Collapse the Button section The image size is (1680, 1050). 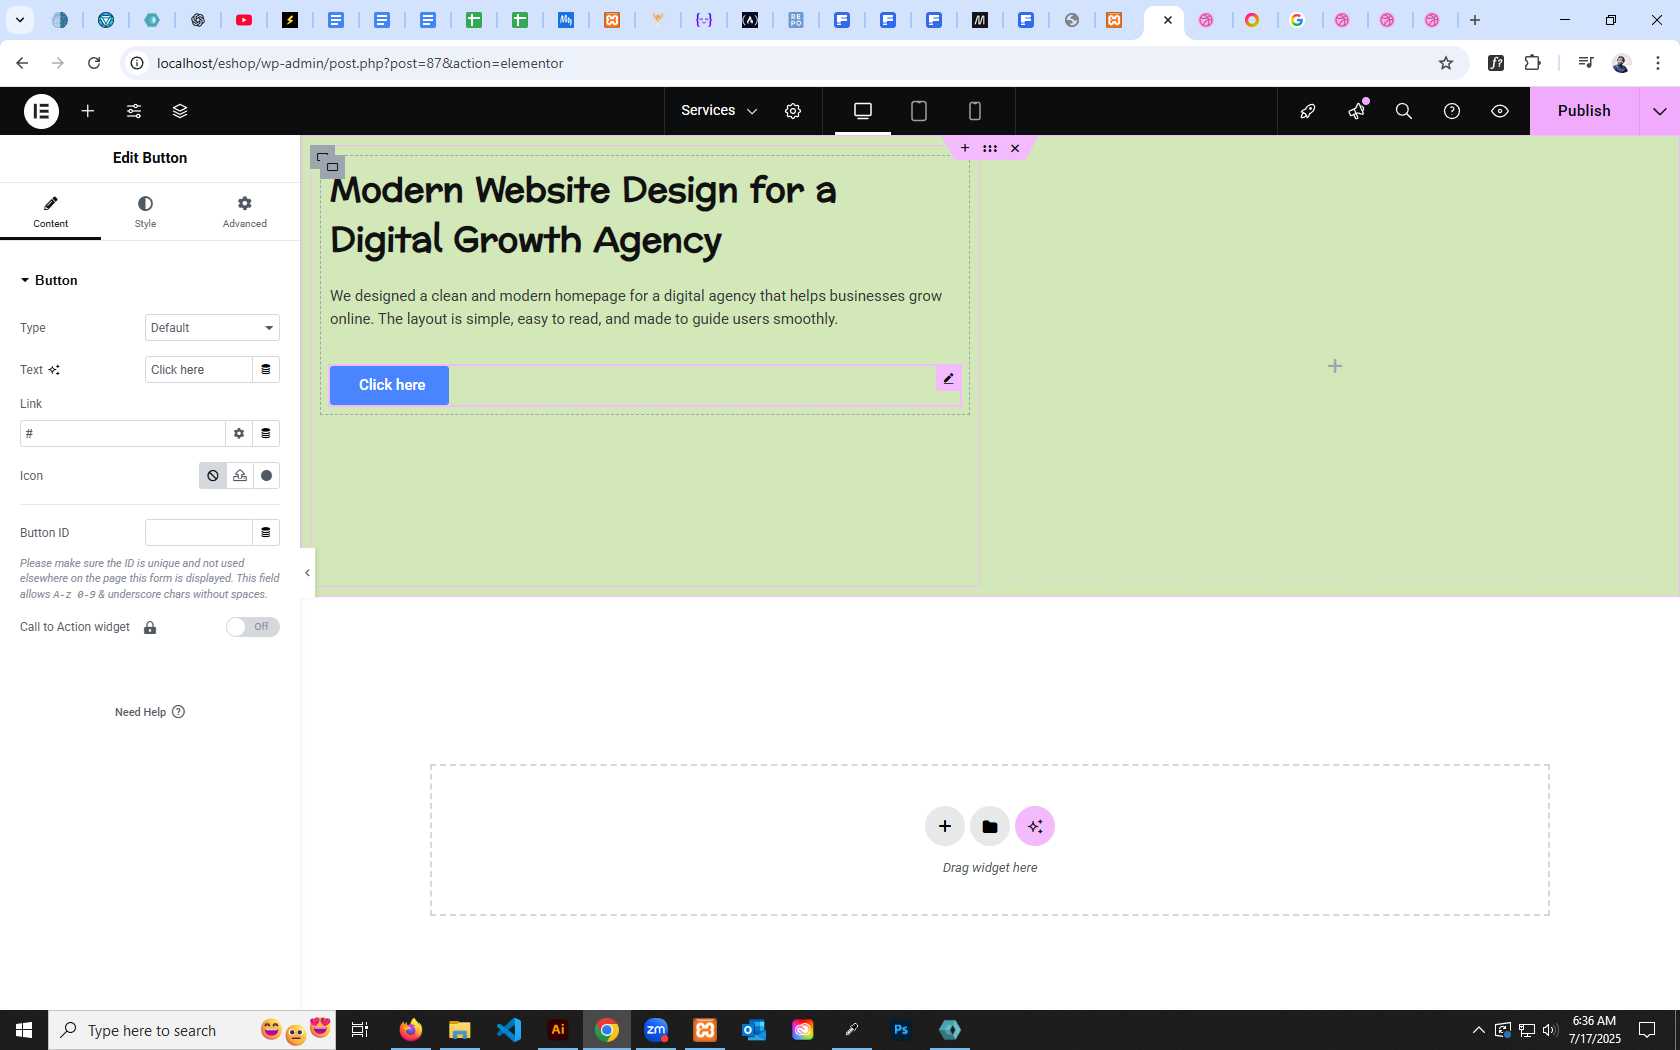[x=48, y=280]
